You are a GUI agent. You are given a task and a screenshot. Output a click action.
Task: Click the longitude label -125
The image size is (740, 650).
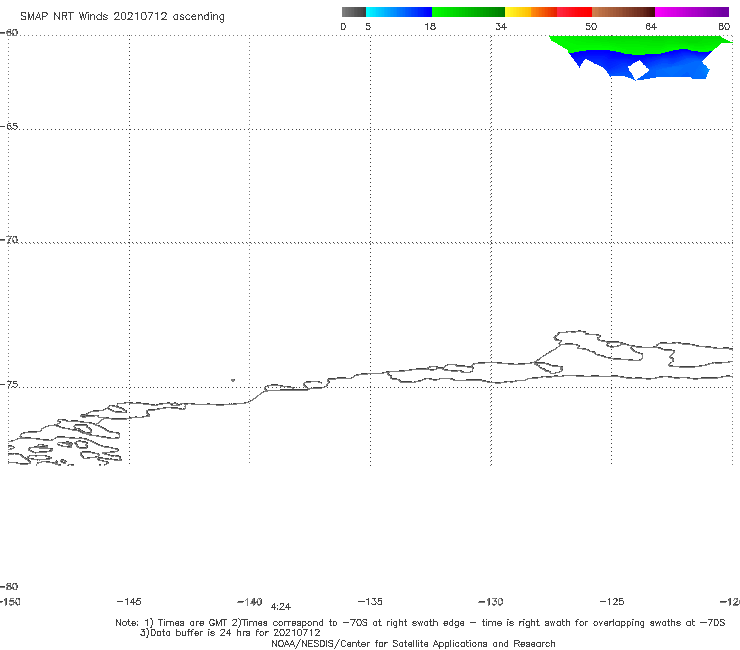pyautogui.click(x=612, y=601)
